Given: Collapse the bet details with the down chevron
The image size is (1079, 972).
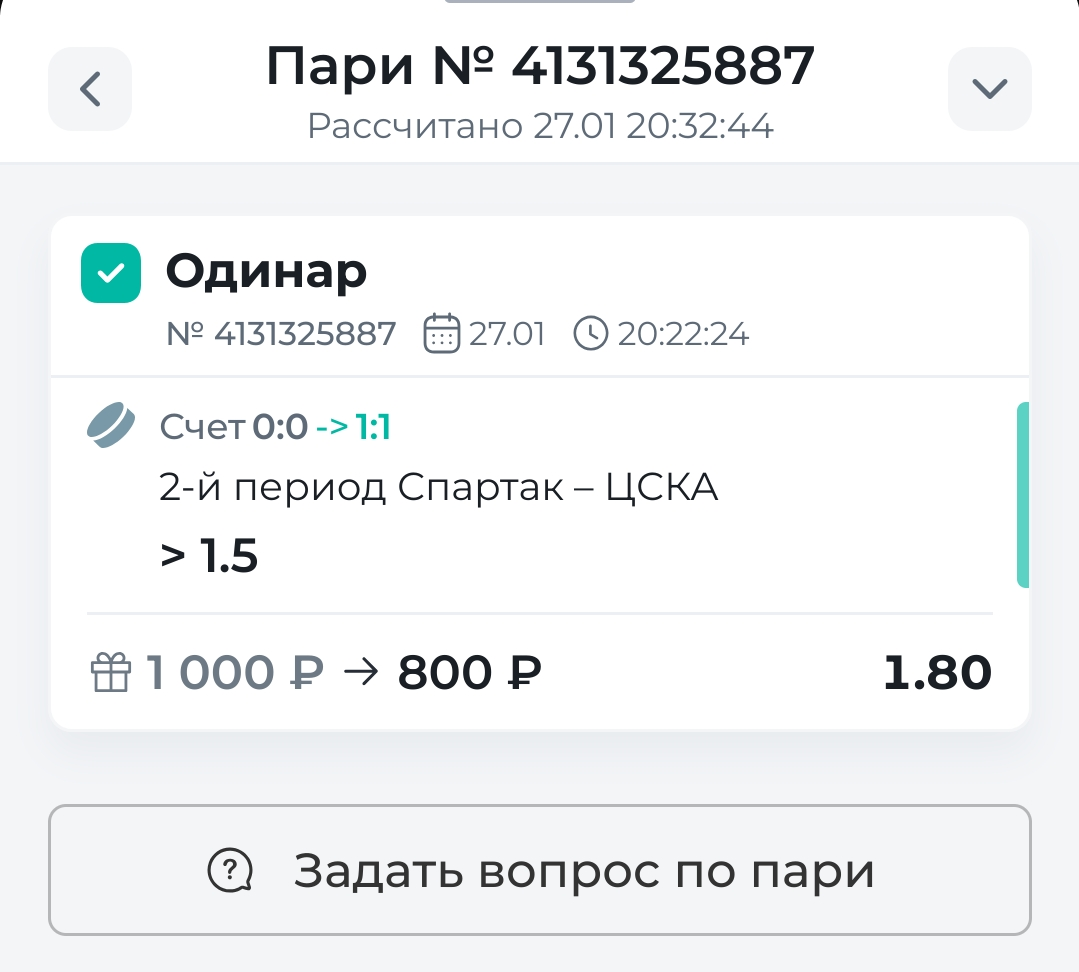Looking at the screenshot, I should click(989, 88).
